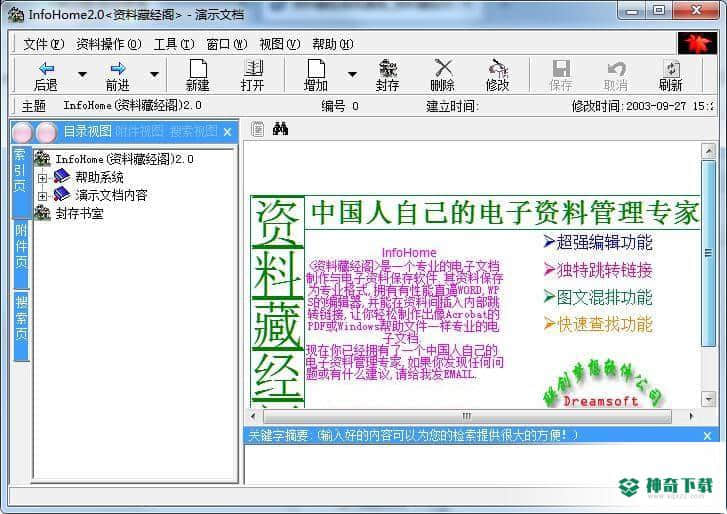Viewport: 727px width, 514px height.
Task: Click the red leaf logo icon
Action: tap(698, 43)
